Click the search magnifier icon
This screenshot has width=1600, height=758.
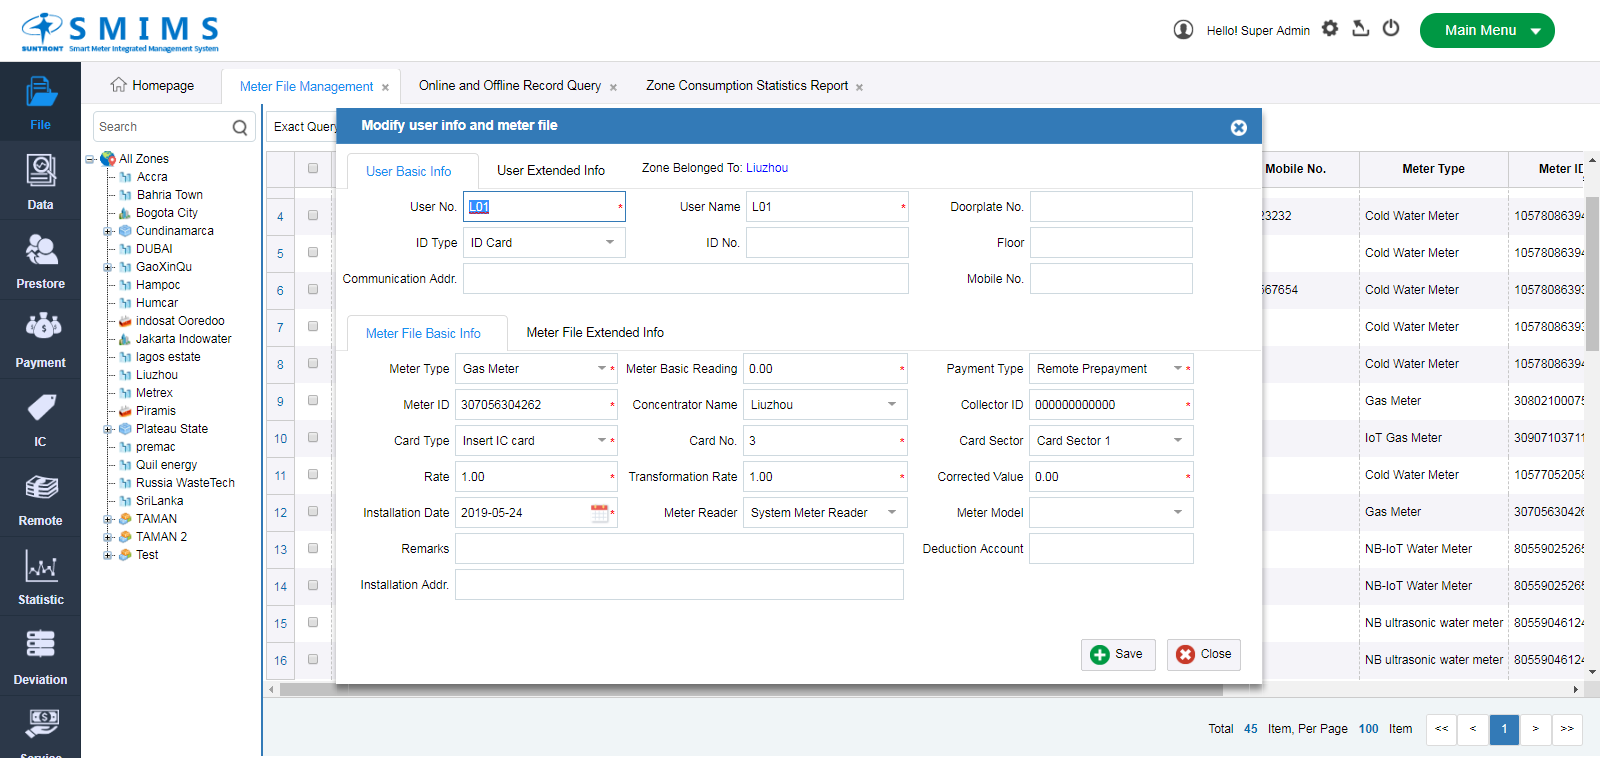240,127
